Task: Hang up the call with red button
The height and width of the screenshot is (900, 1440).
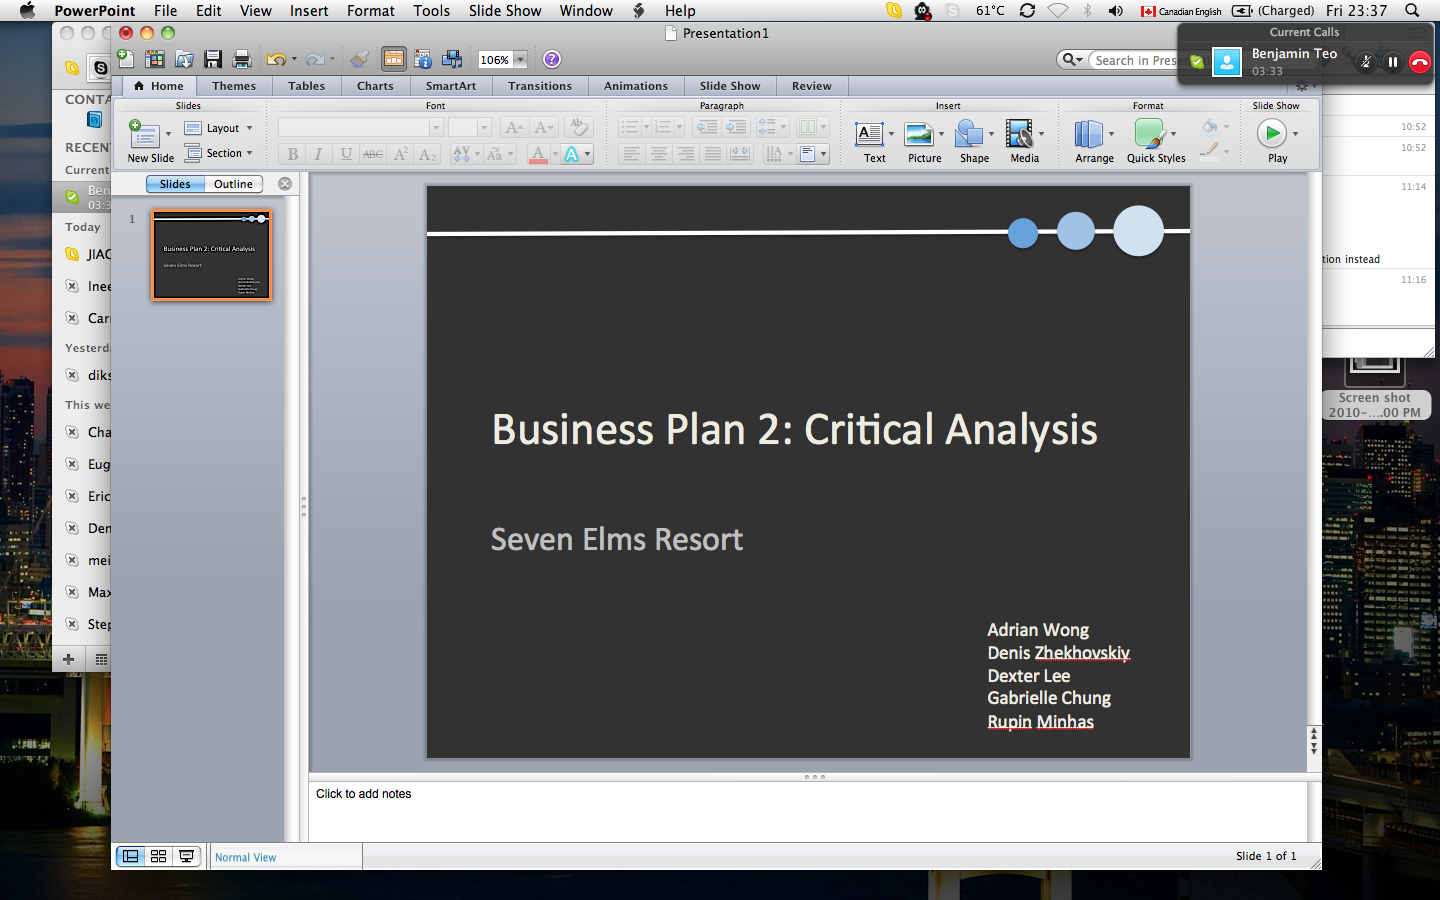Action: (1419, 62)
